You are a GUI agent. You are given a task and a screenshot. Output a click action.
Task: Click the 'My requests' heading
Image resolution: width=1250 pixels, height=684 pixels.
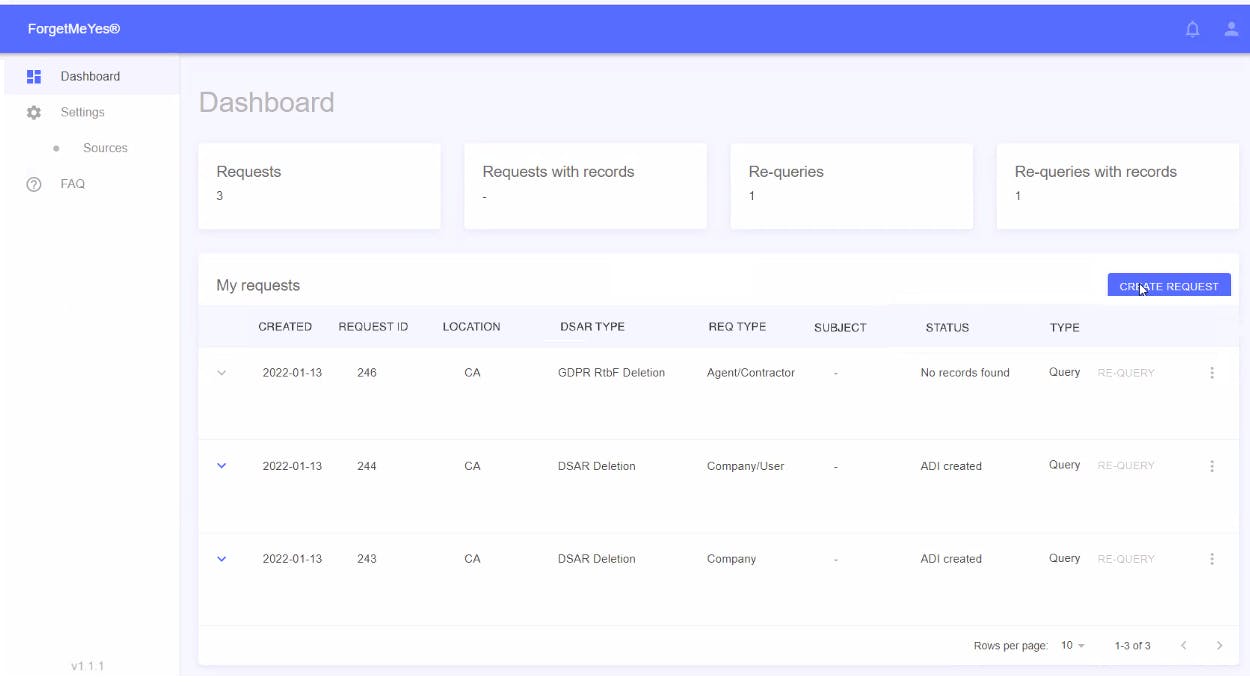pyautogui.click(x=258, y=286)
